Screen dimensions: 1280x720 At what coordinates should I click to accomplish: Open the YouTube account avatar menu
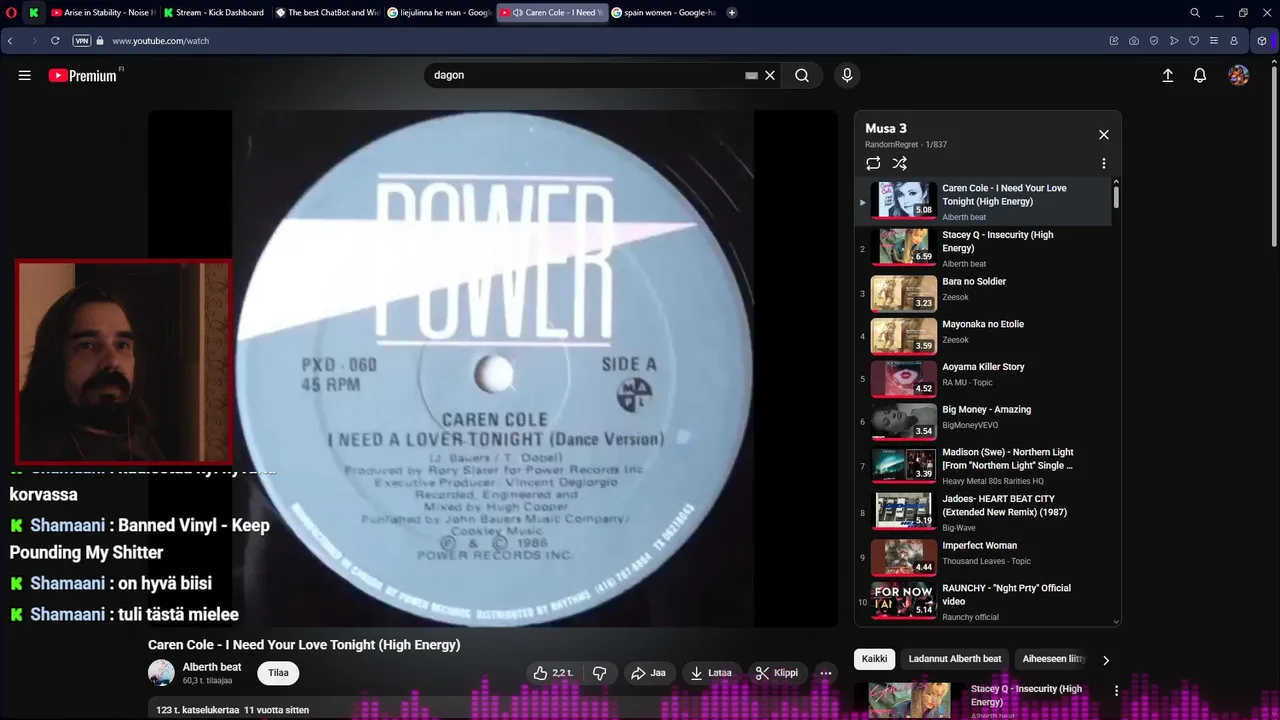tap(1239, 75)
